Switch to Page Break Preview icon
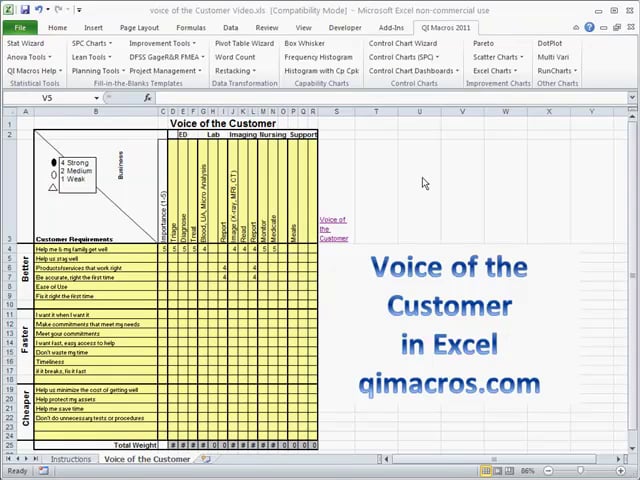The width and height of the screenshot is (640, 480). click(x=509, y=471)
